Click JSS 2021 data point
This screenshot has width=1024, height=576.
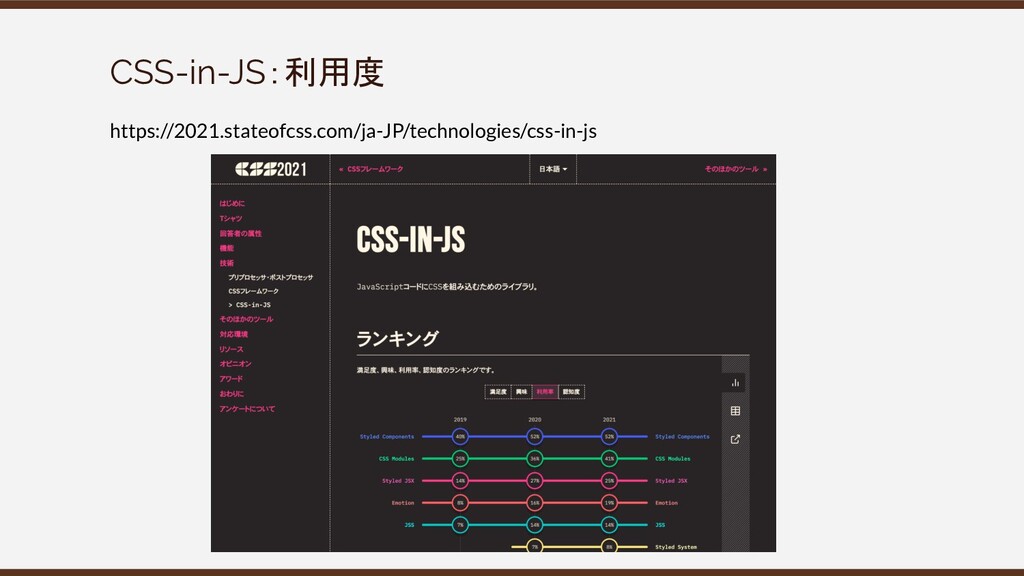point(609,525)
